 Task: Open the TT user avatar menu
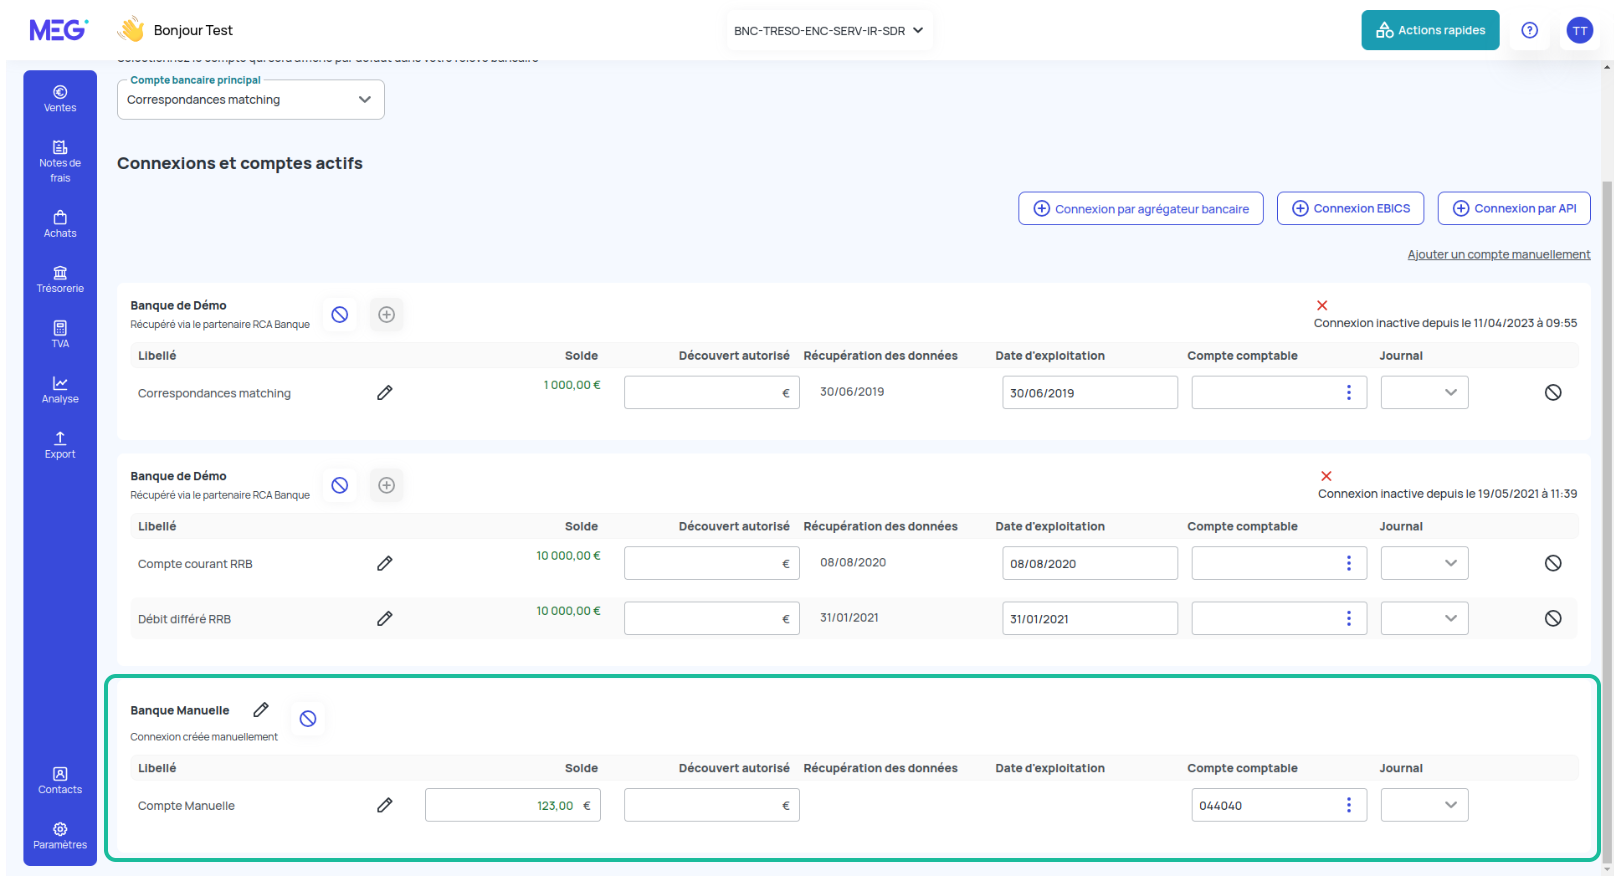point(1580,30)
